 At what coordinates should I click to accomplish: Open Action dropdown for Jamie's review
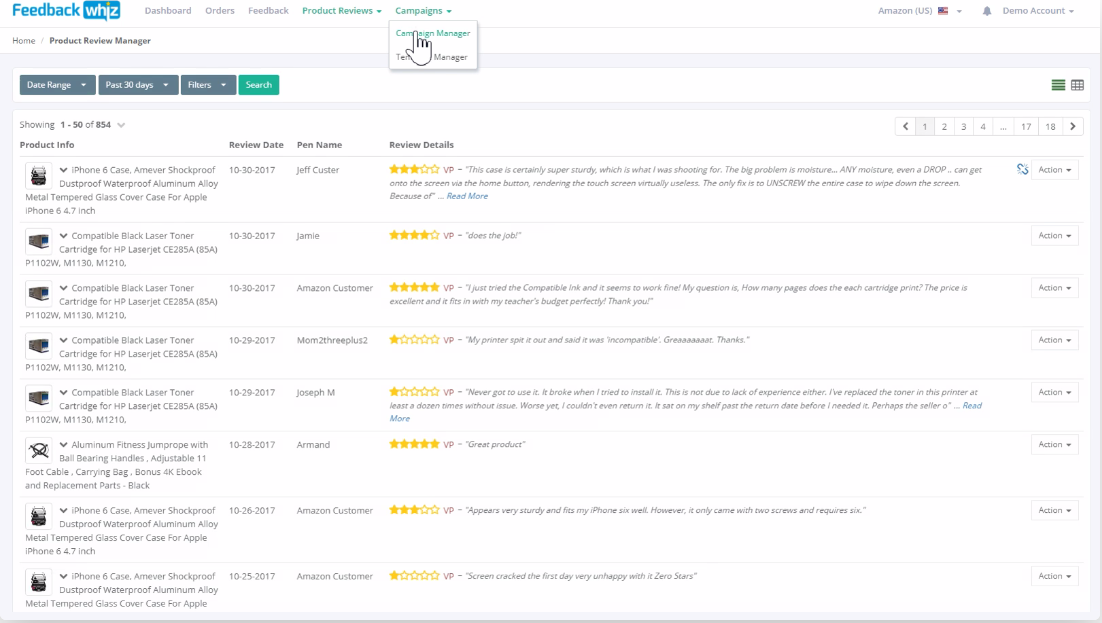[1054, 236]
